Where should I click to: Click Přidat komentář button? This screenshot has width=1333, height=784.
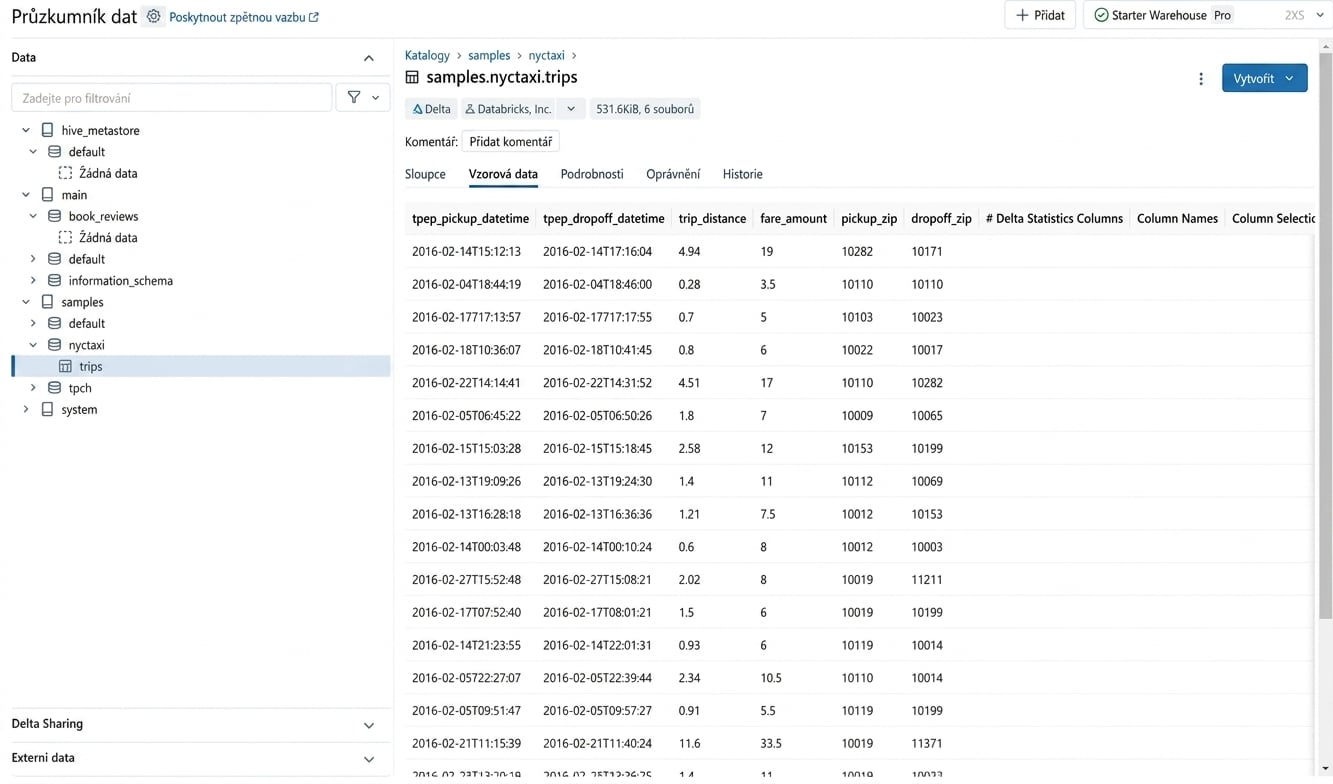(x=510, y=141)
